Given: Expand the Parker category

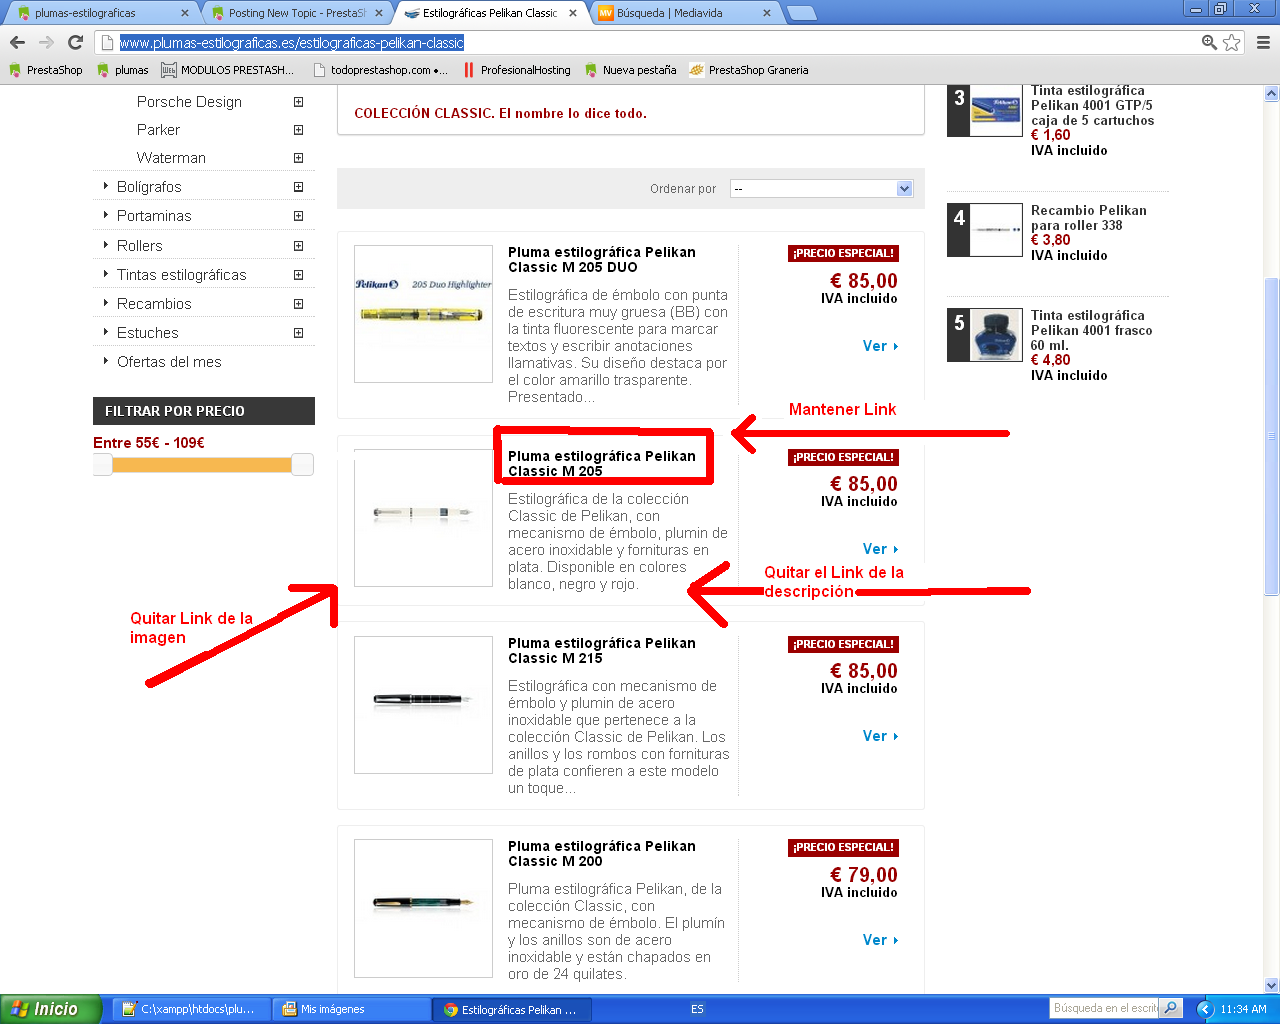Looking at the screenshot, I should pyautogui.click(x=298, y=130).
